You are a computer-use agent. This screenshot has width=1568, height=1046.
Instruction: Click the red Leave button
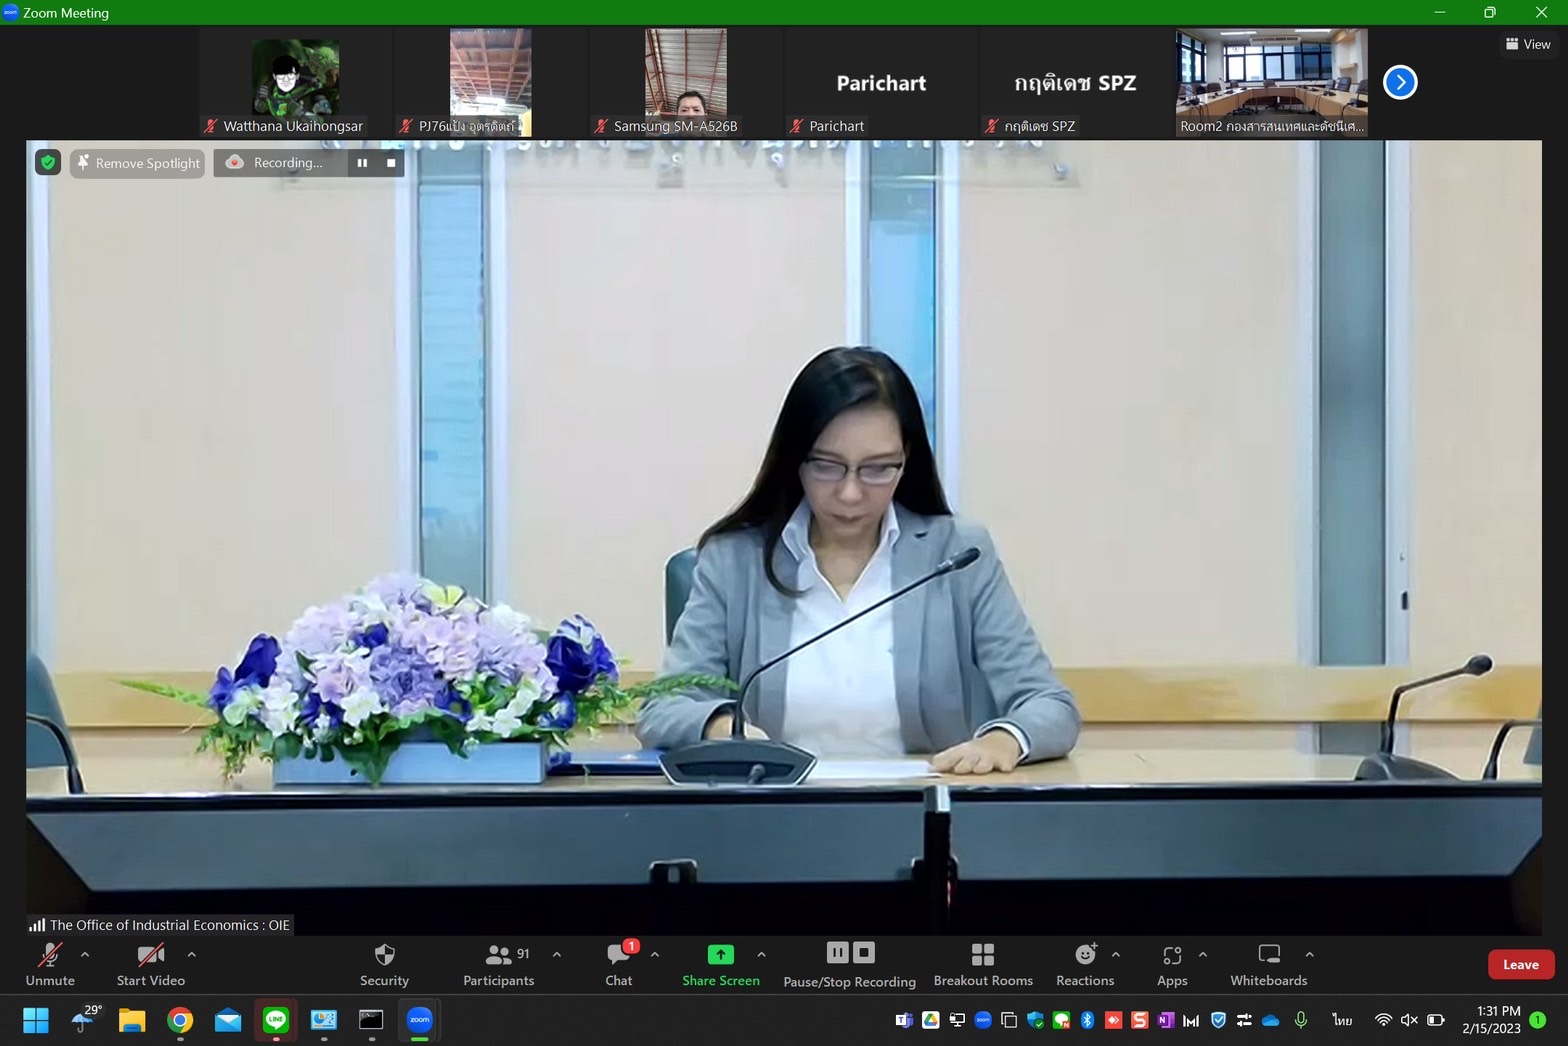1520,964
